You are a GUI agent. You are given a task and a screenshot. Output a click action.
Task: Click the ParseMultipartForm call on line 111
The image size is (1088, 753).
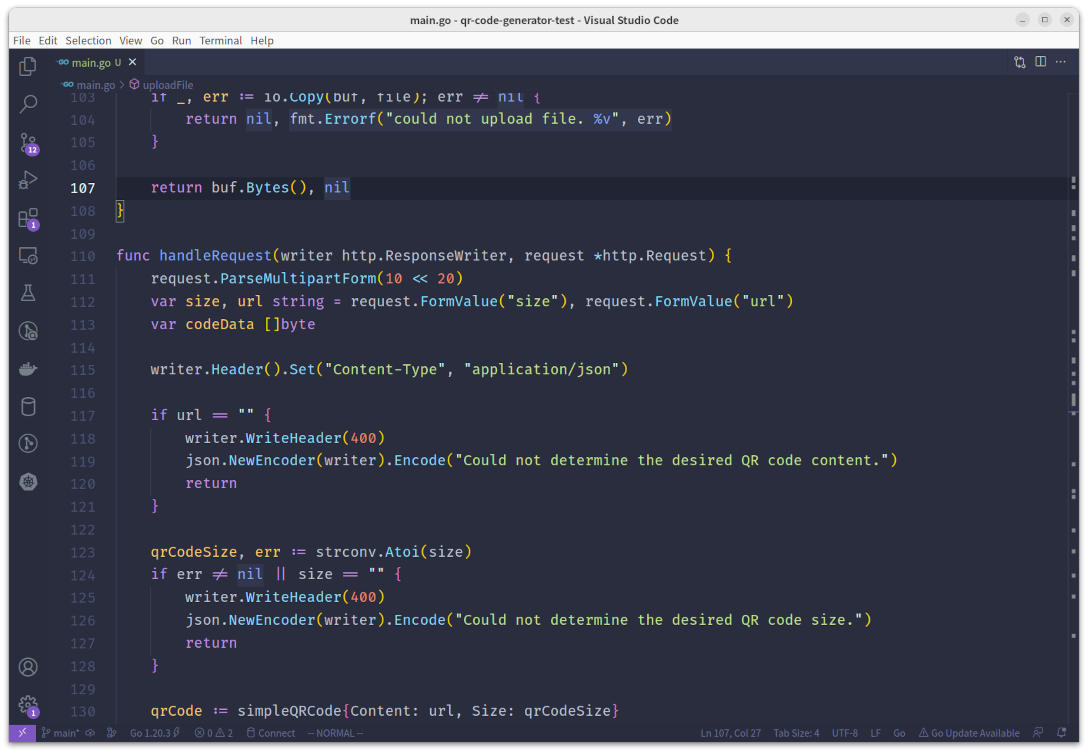tap(298, 278)
